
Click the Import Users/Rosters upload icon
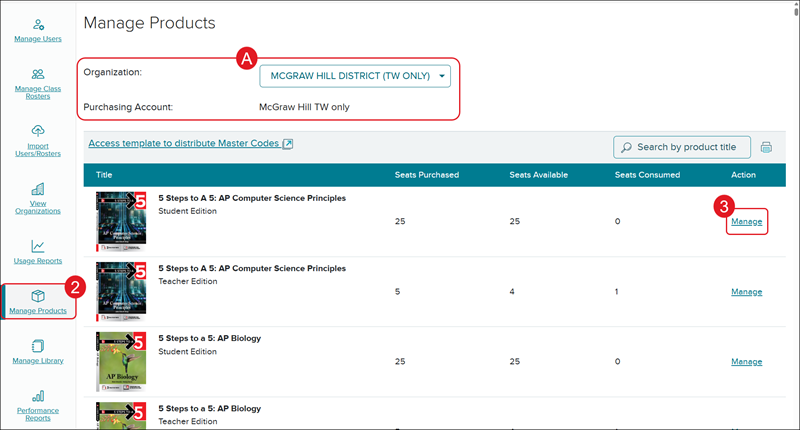(x=39, y=131)
